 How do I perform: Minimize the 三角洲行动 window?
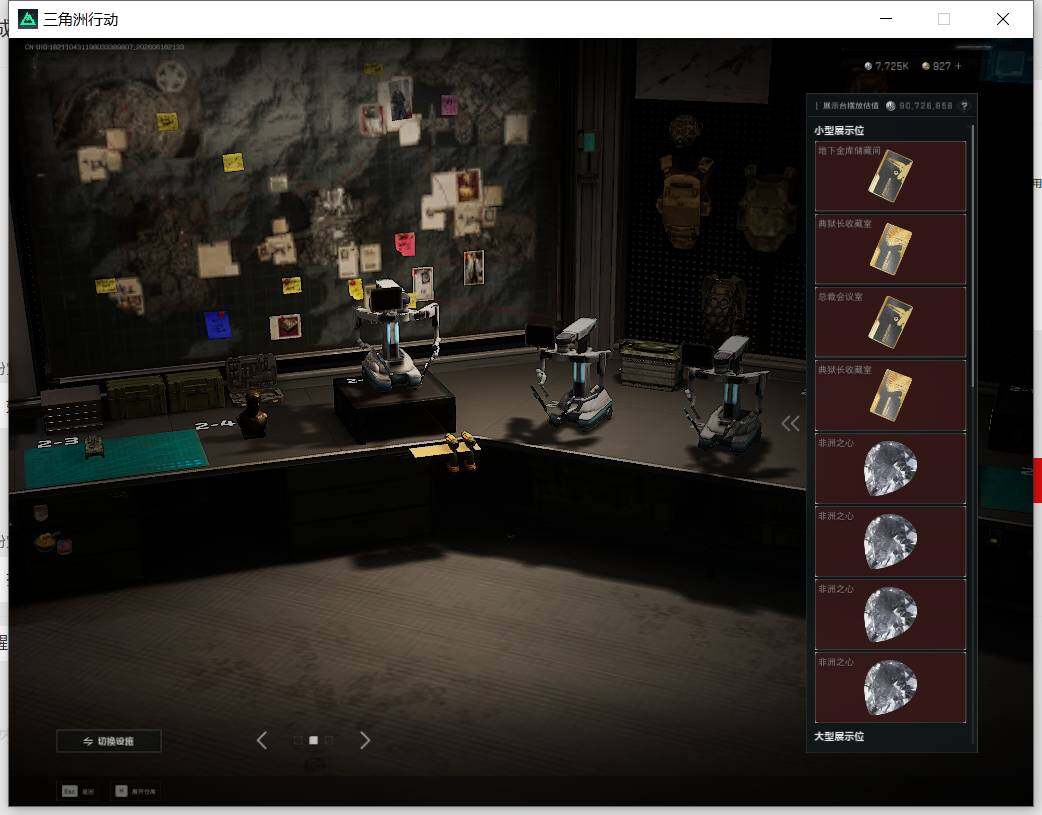pyautogui.click(x=886, y=19)
